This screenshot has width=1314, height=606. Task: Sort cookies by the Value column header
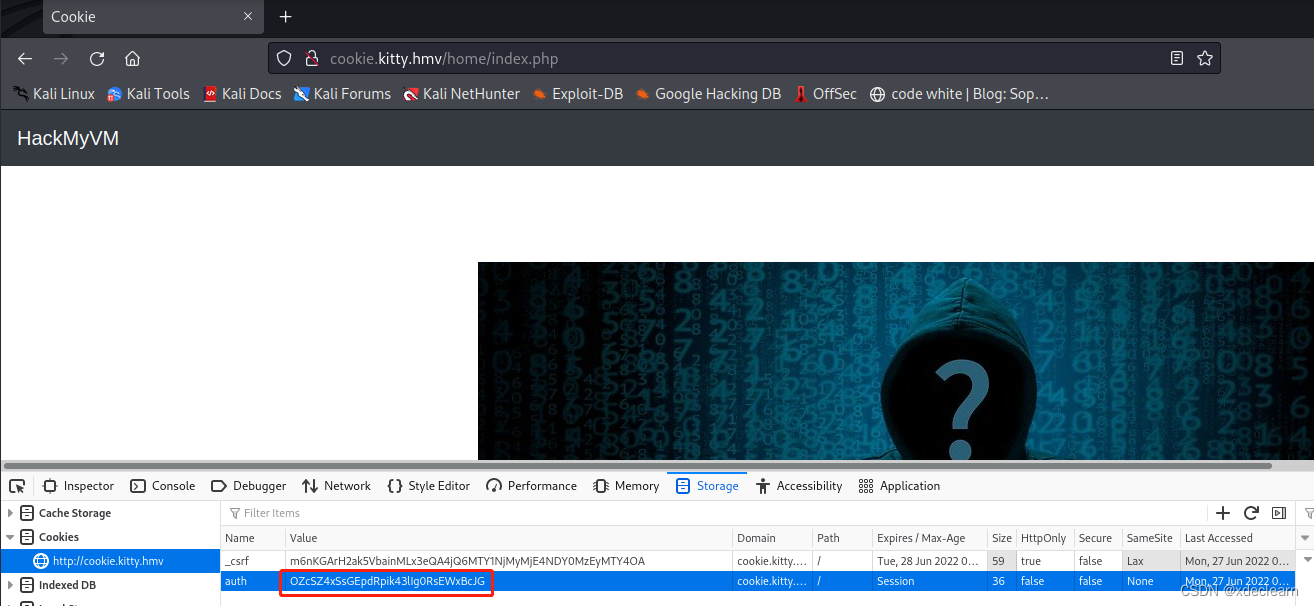(508, 538)
